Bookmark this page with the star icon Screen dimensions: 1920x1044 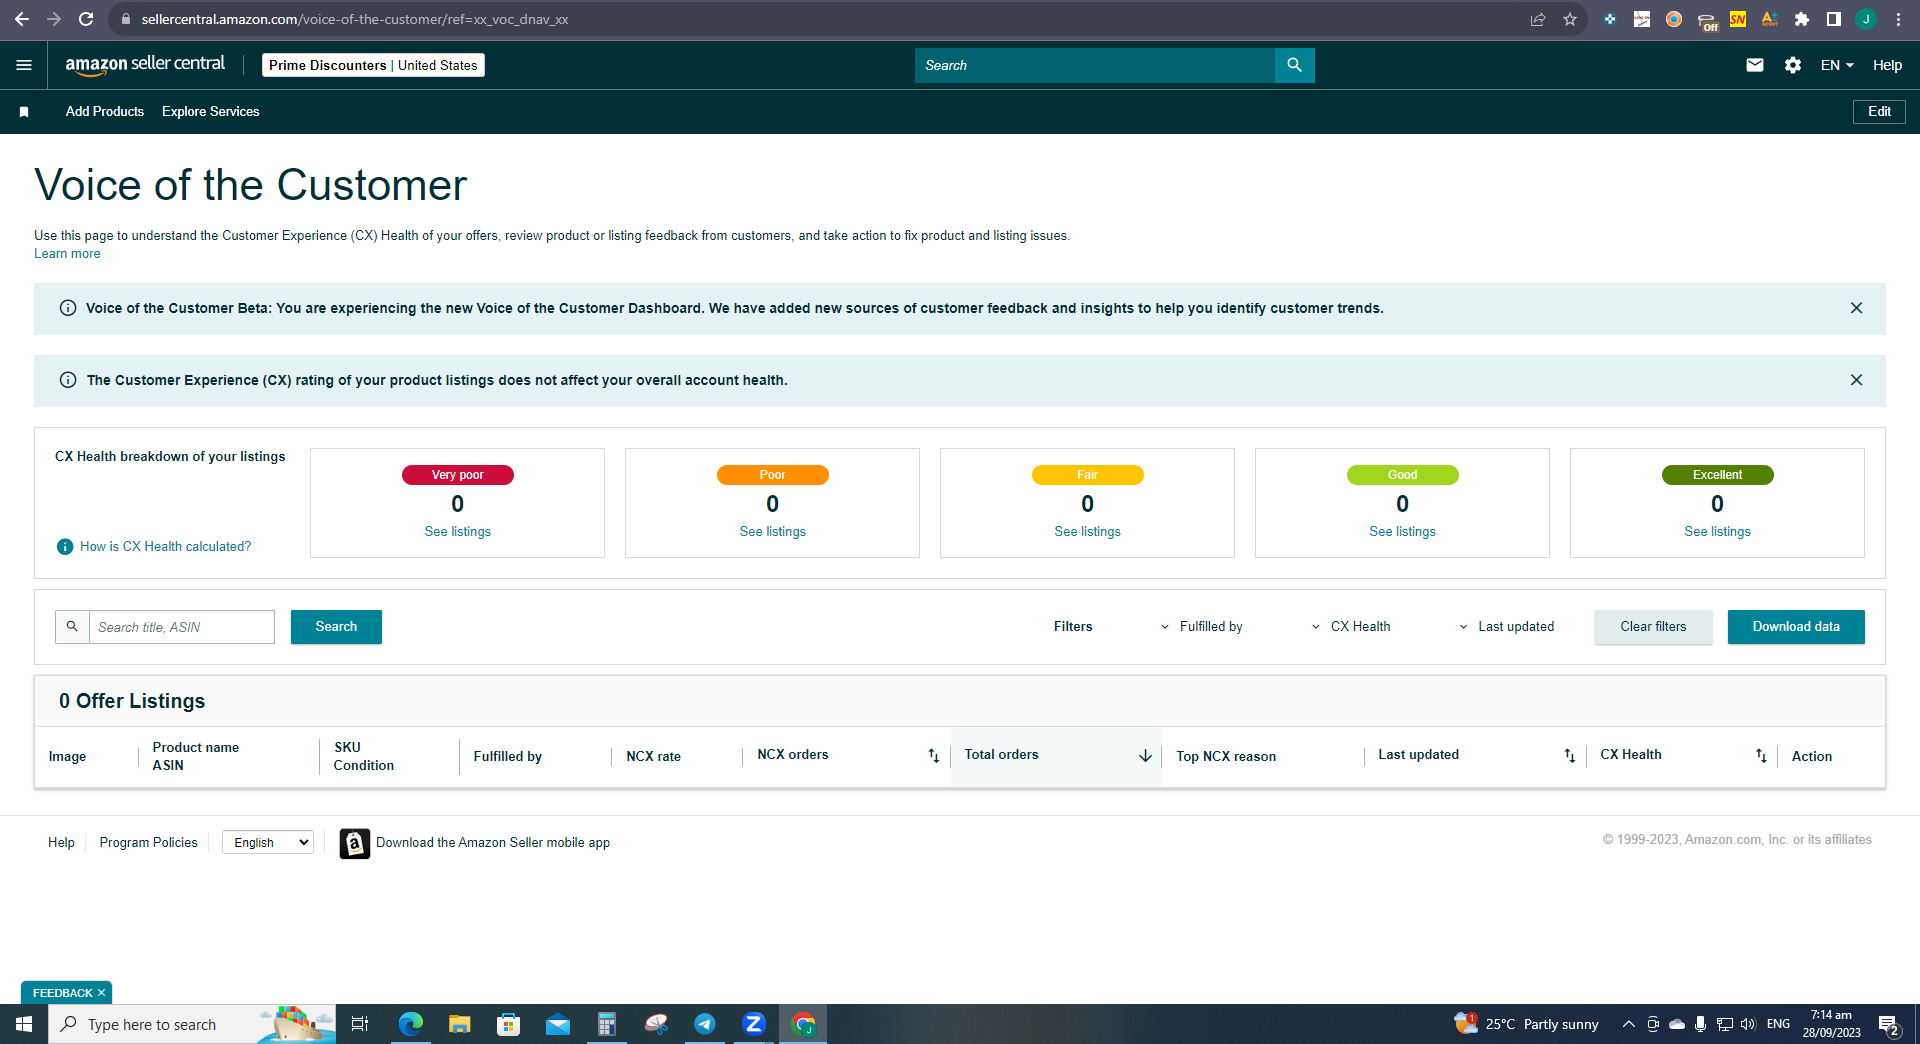(x=1570, y=19)
